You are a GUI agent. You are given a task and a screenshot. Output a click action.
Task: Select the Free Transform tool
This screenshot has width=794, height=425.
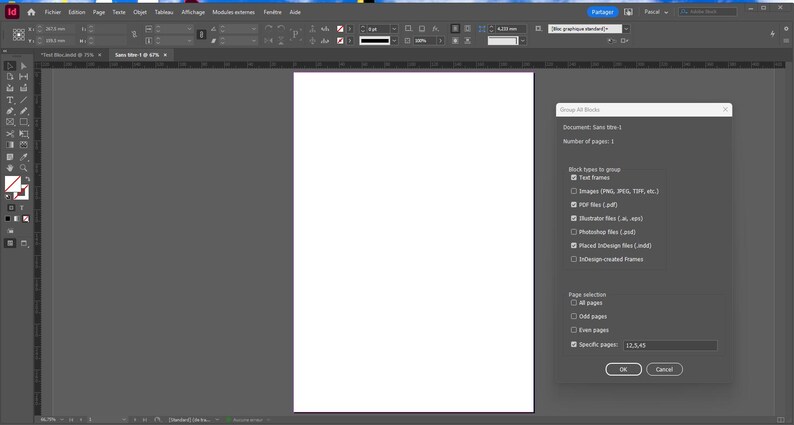click(23, 134)
